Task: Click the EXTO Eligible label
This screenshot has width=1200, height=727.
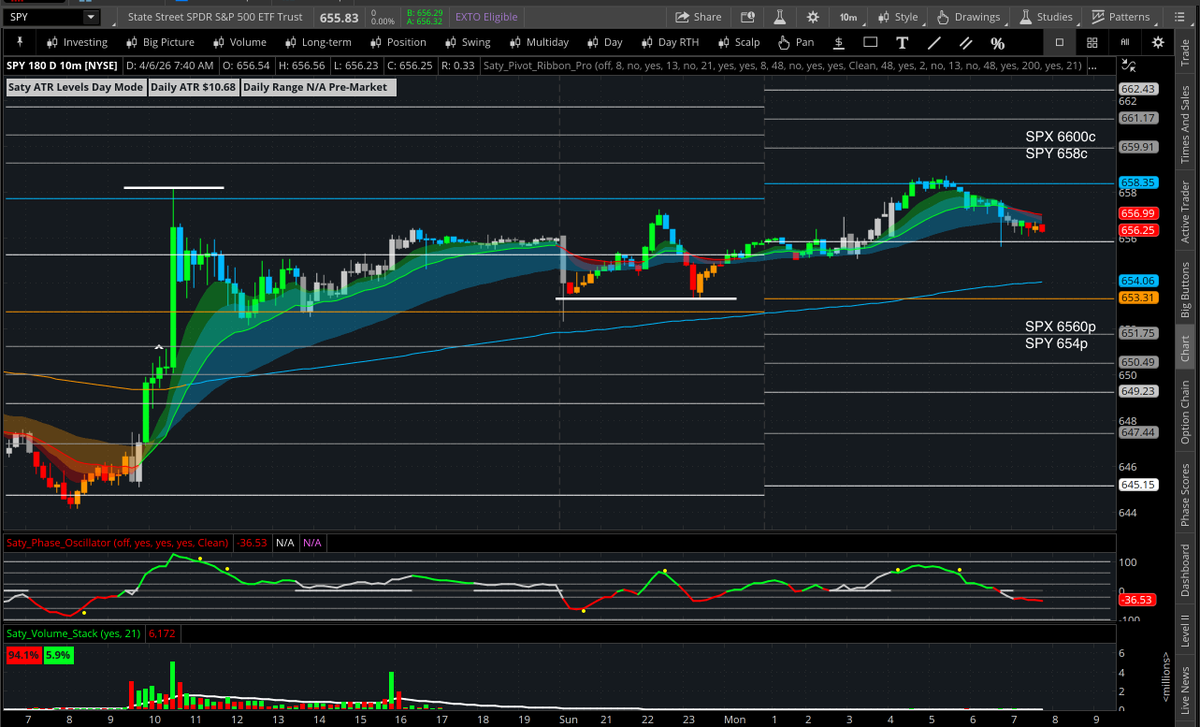Action: (x=485, y=17)
